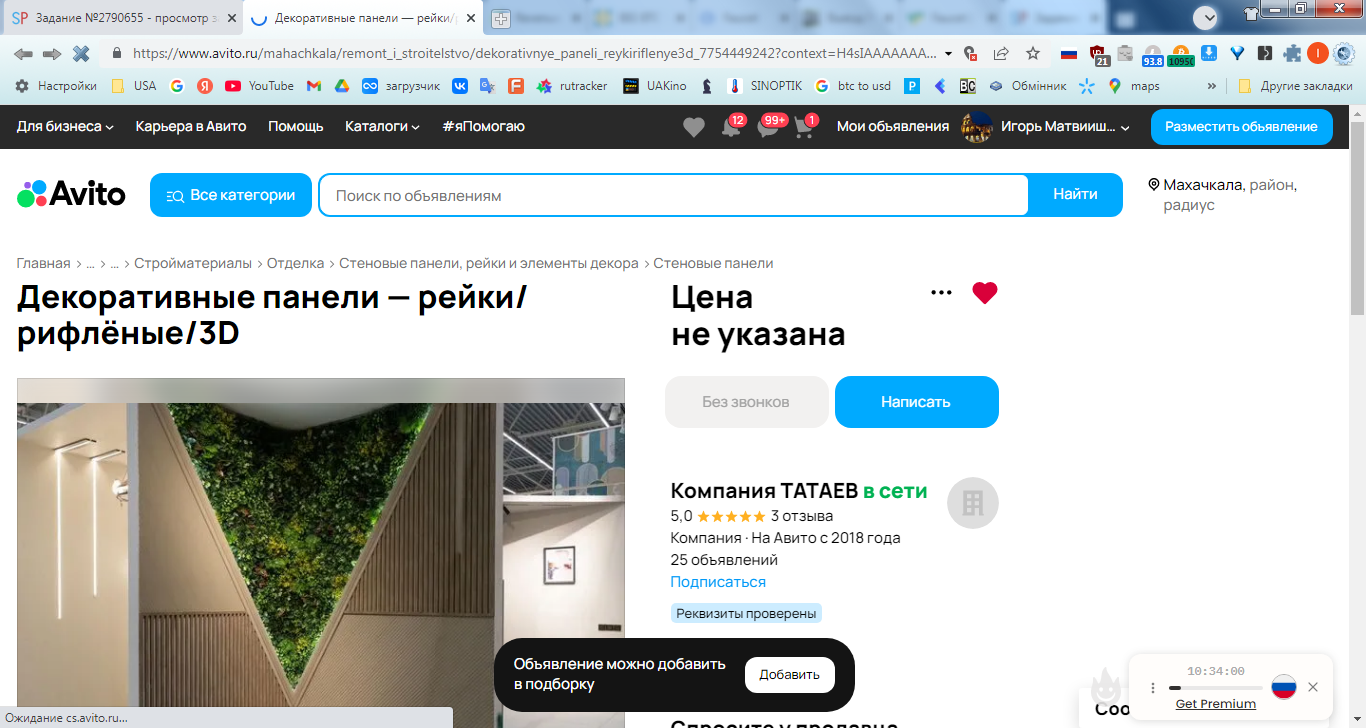The image size is (1366, 728).
Task: Open Карьера в Авито menu item
Action: tap(191, 127)
